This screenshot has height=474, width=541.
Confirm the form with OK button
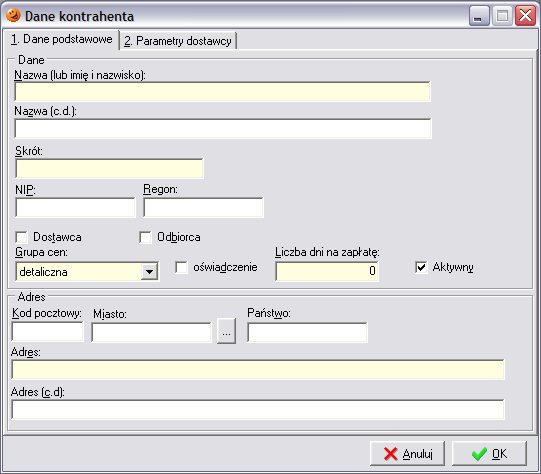(x=489, y=454)
